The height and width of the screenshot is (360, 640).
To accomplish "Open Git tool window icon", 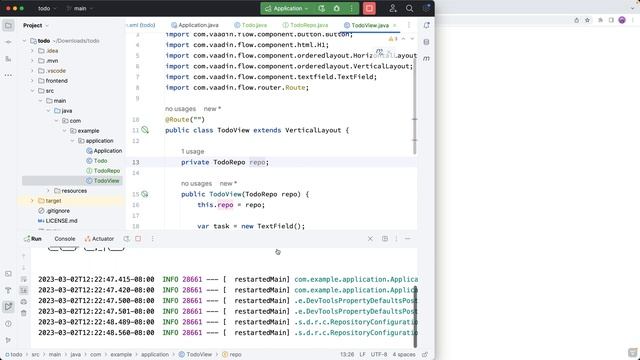I will [8, 340].
